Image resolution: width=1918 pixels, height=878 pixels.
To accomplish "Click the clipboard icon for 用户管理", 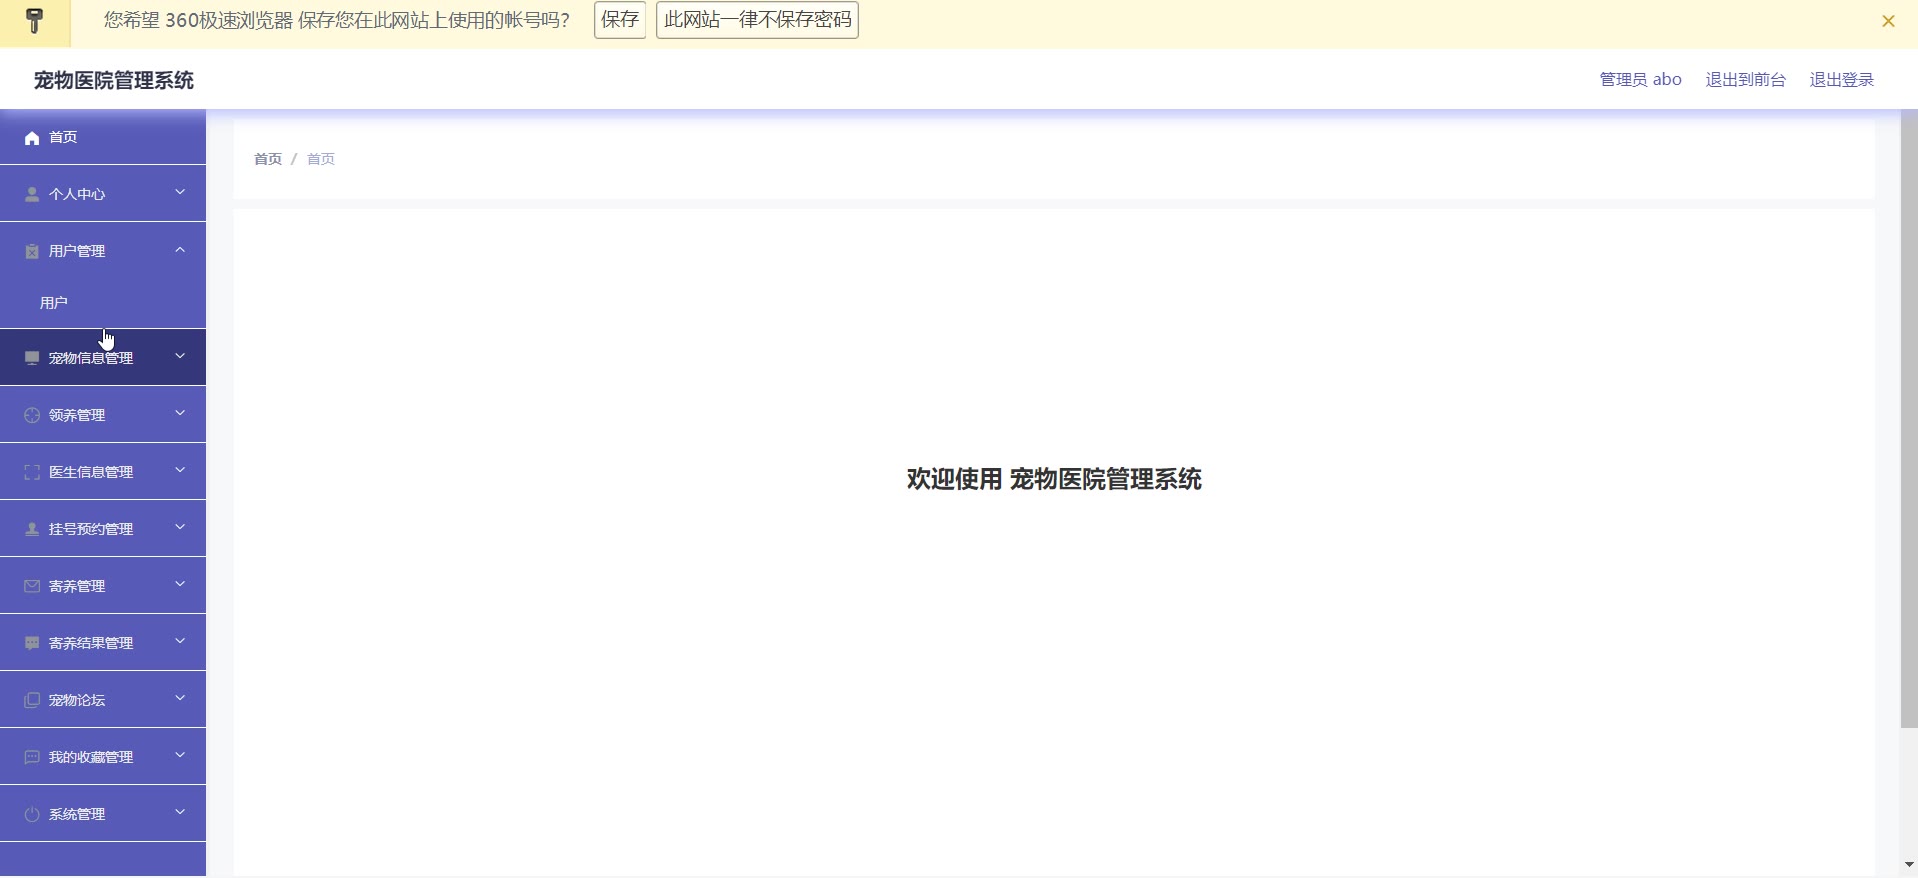I will pos(32,252).
